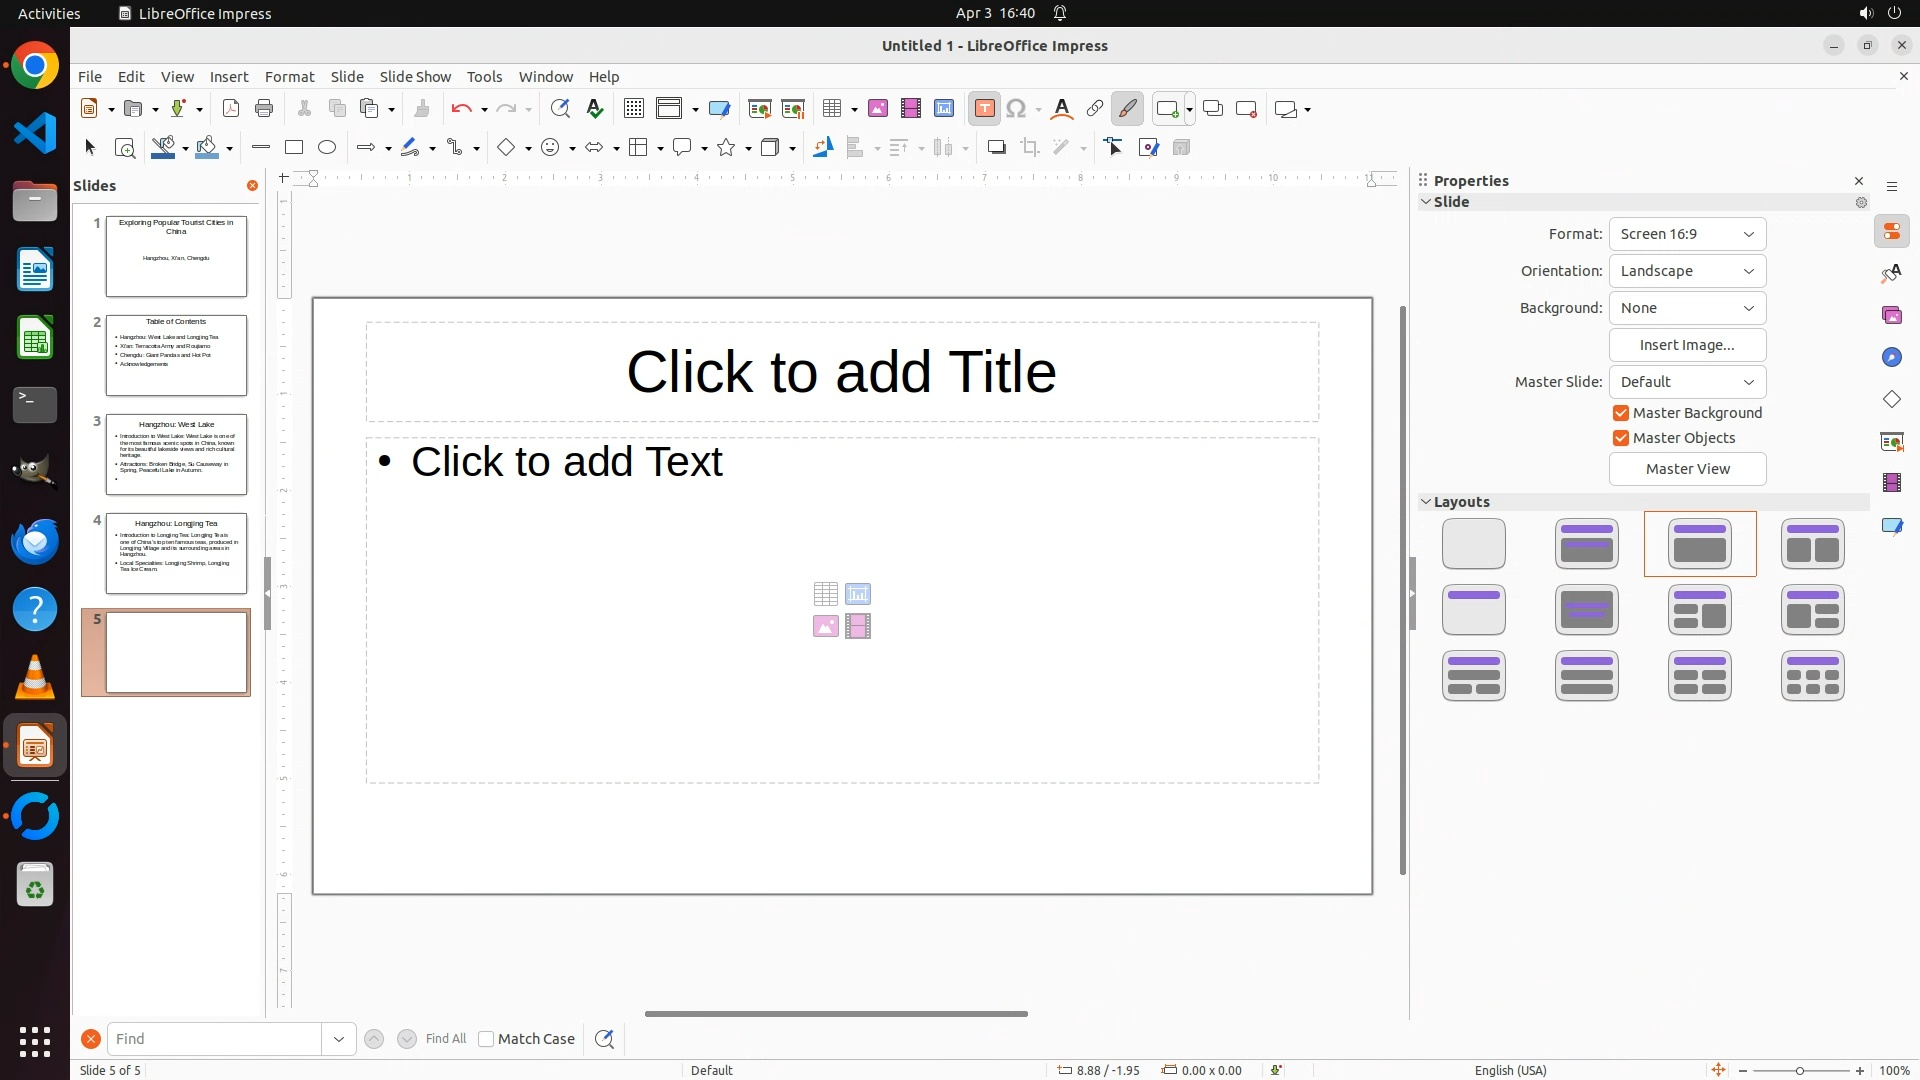The height and width of the screenshot is (1080, 1920).
Task: Uncheck the Master Background checkbox
Action: click(1621, 413)
